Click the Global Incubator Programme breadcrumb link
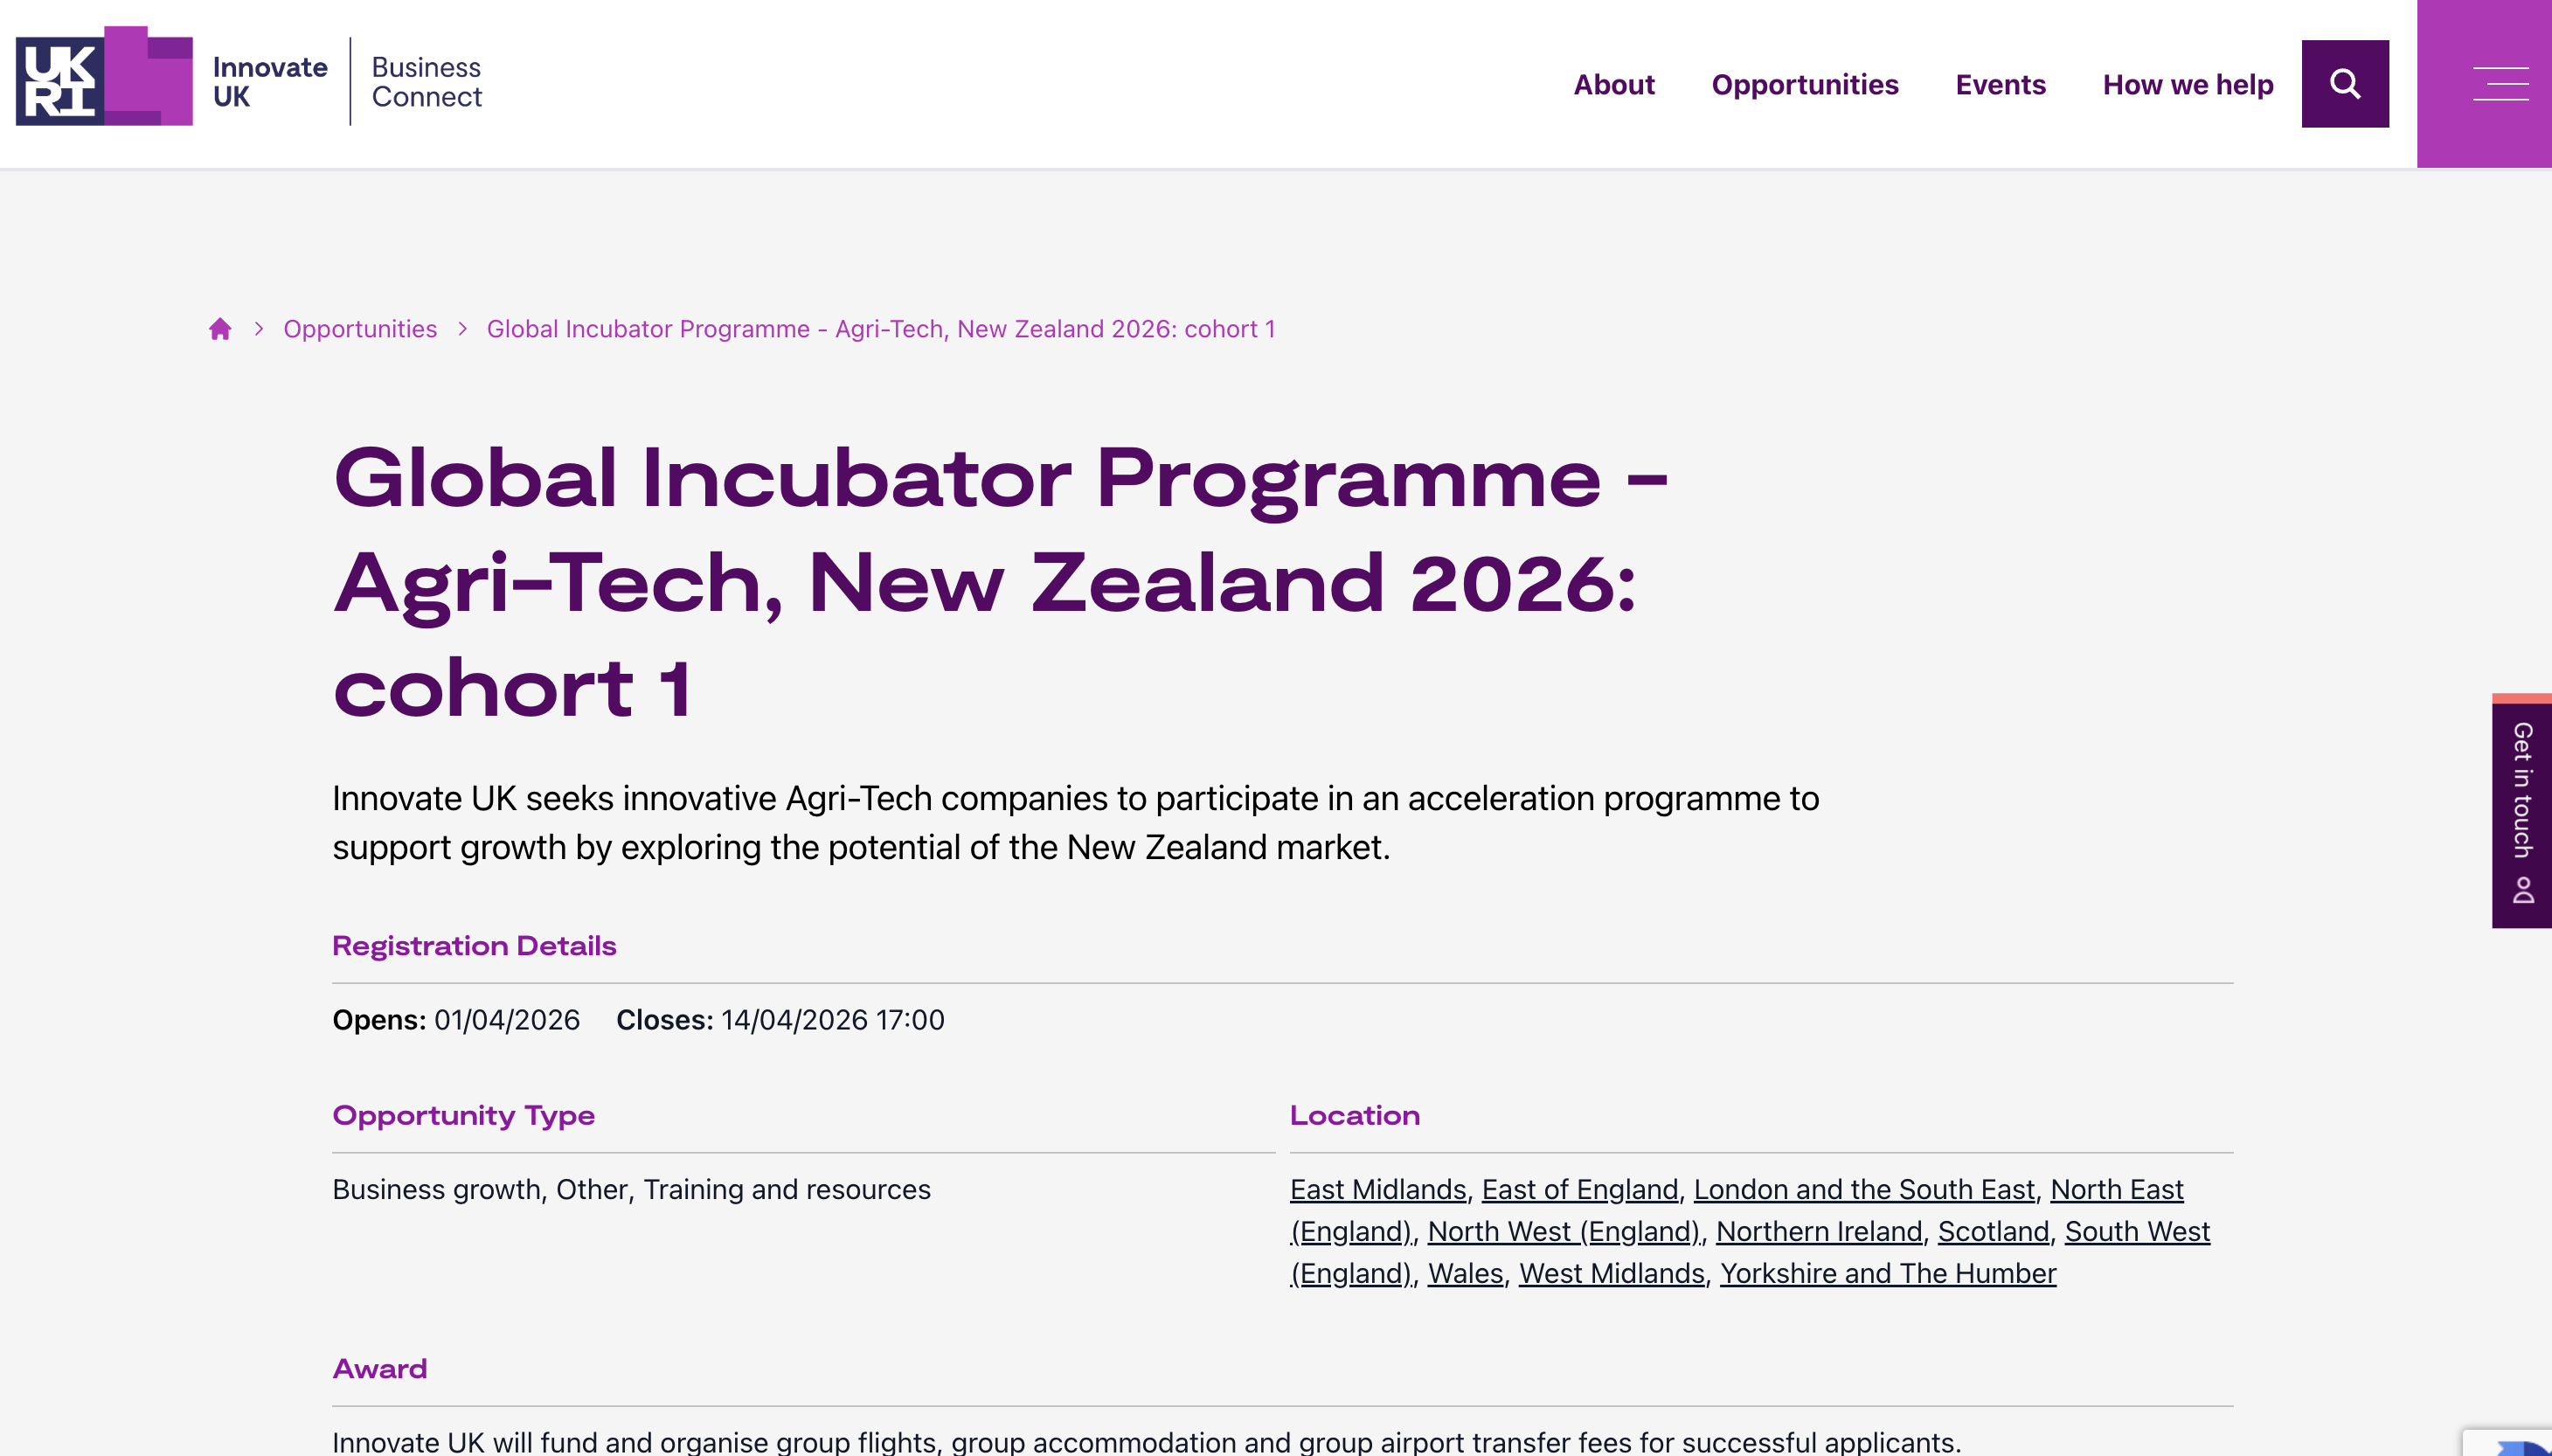 pyautogui.click(x=880, y=329)
